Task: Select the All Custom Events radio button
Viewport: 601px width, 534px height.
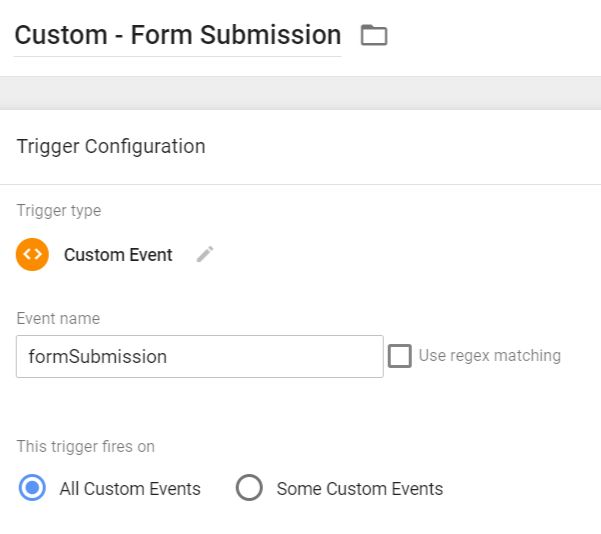Action: click(x=32, y=488)
